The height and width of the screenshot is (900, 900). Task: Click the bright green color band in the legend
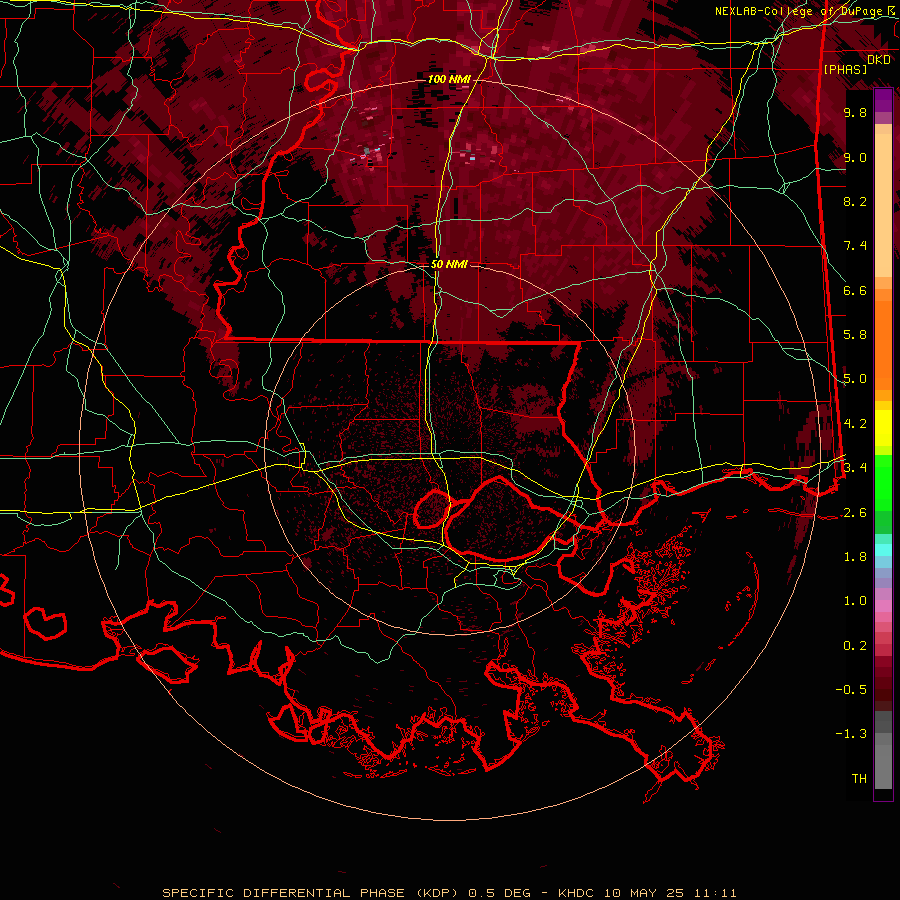click(883, 484)
